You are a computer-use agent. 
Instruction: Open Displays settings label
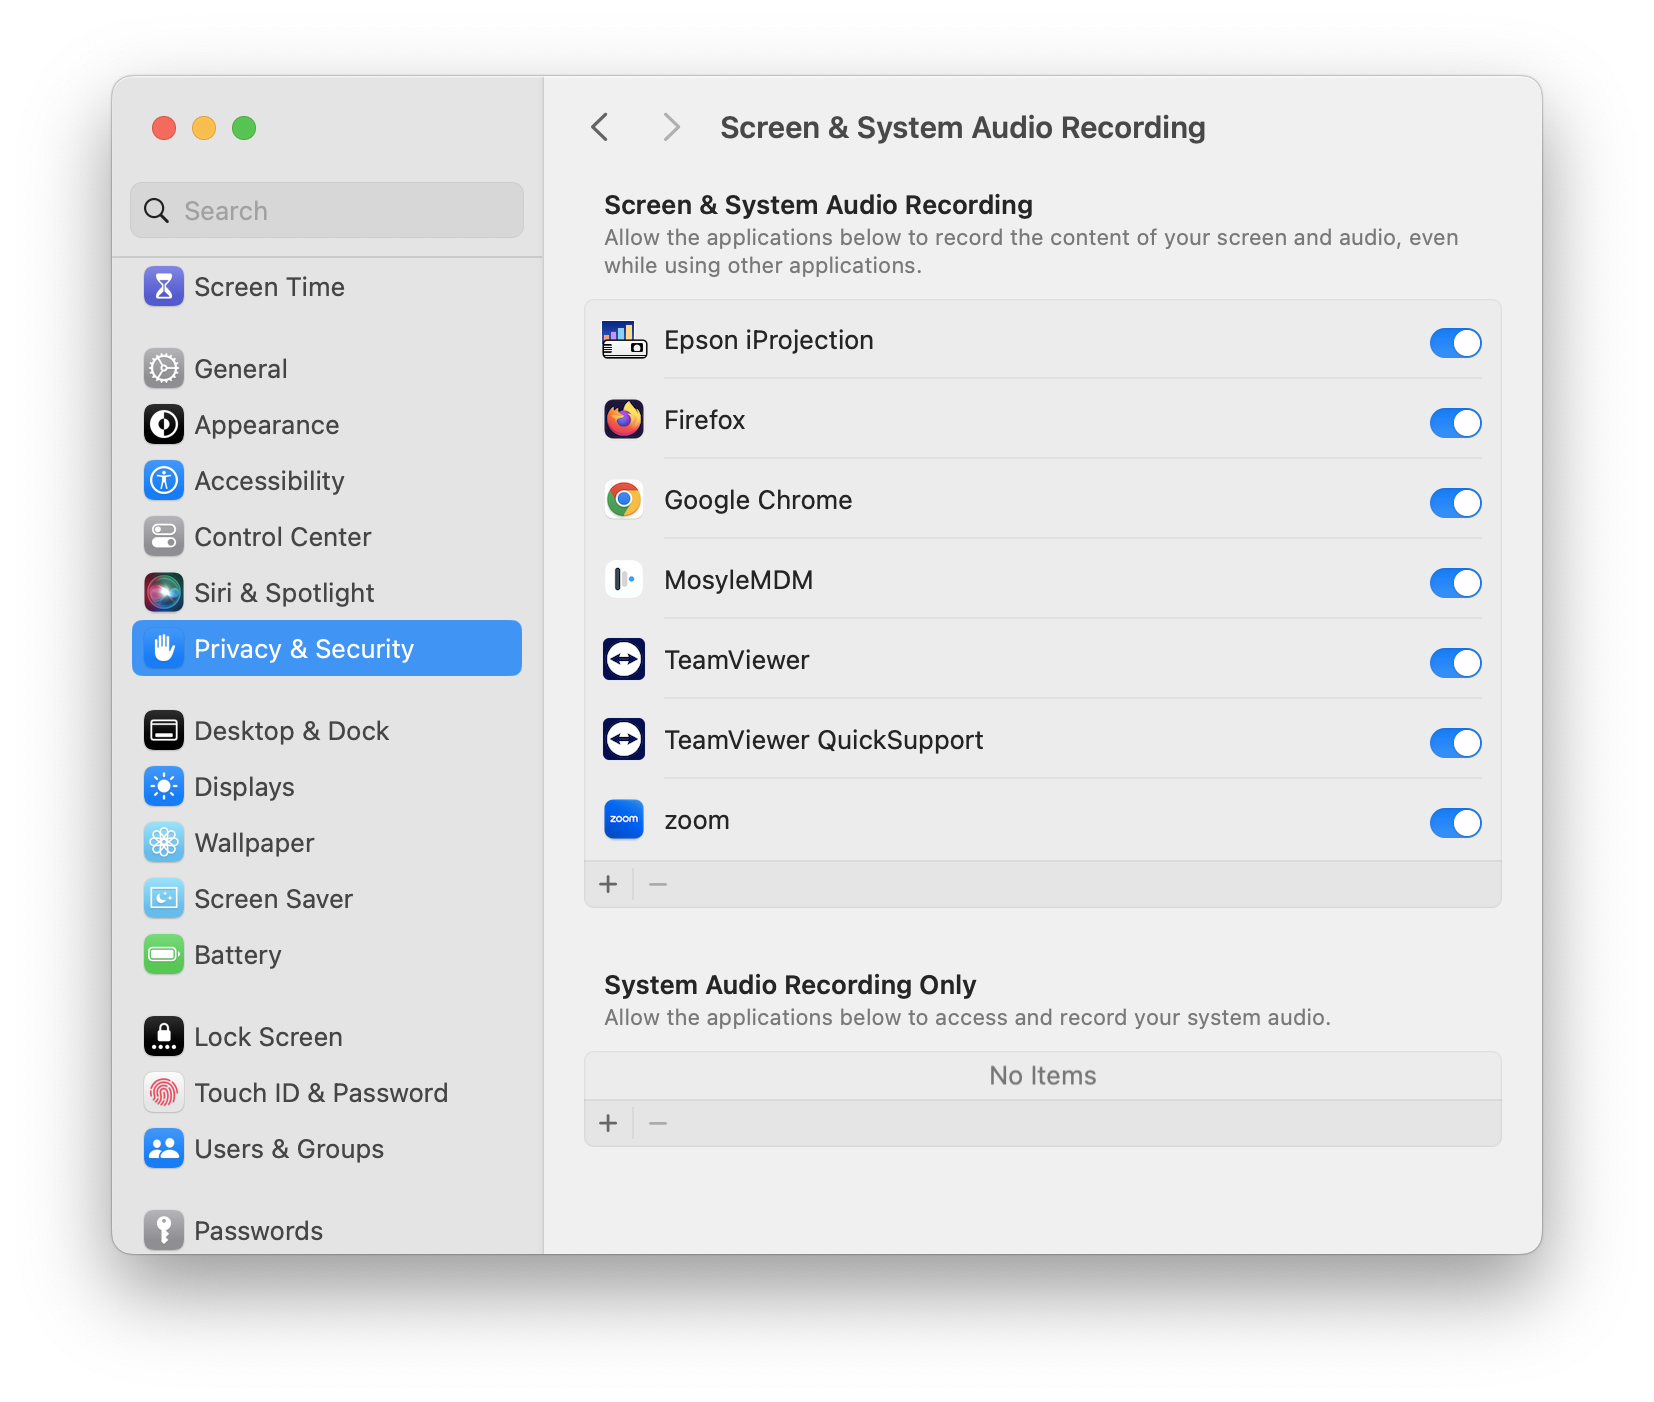244,787
